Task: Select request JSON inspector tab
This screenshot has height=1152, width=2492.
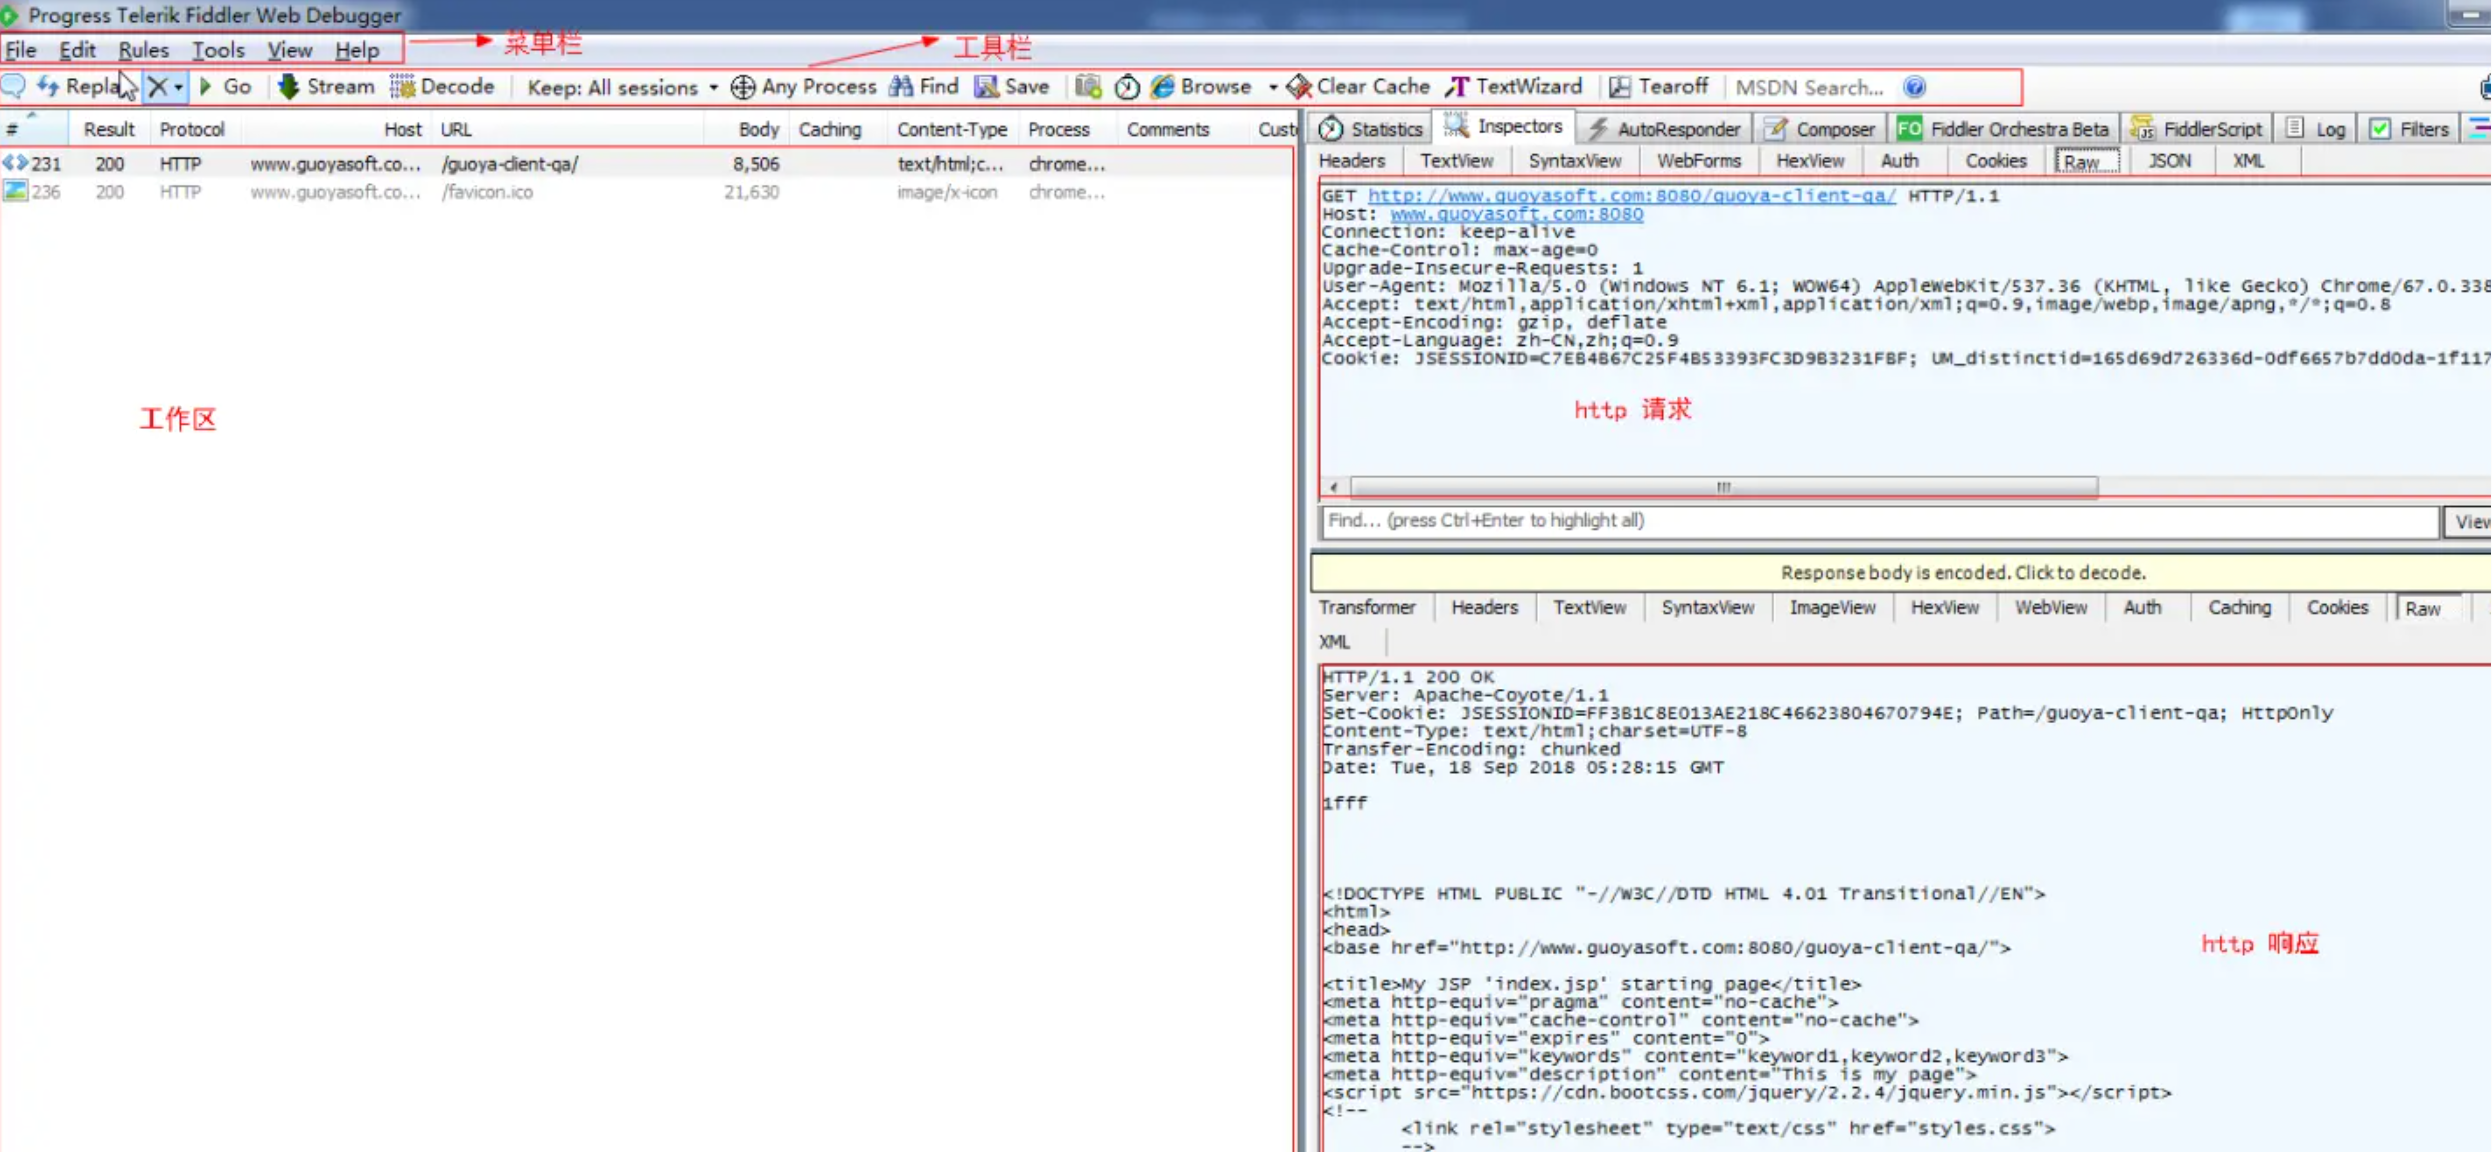Action: [2169, 161]
